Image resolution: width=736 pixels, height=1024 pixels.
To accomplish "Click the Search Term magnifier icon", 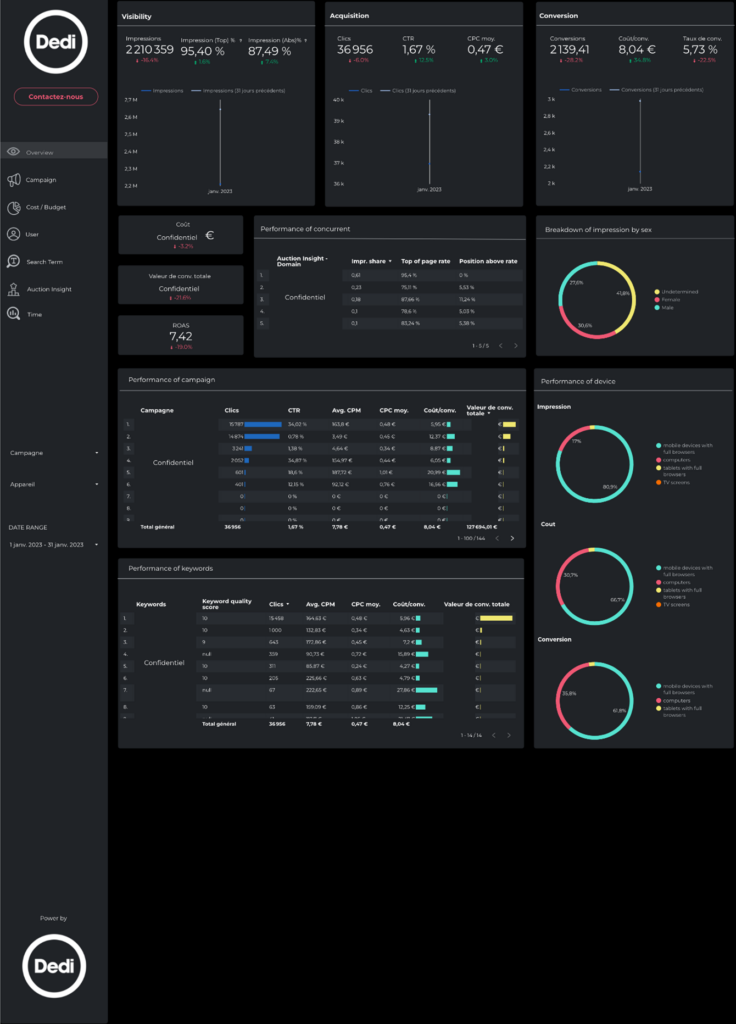I will click(x=14, y=262).
